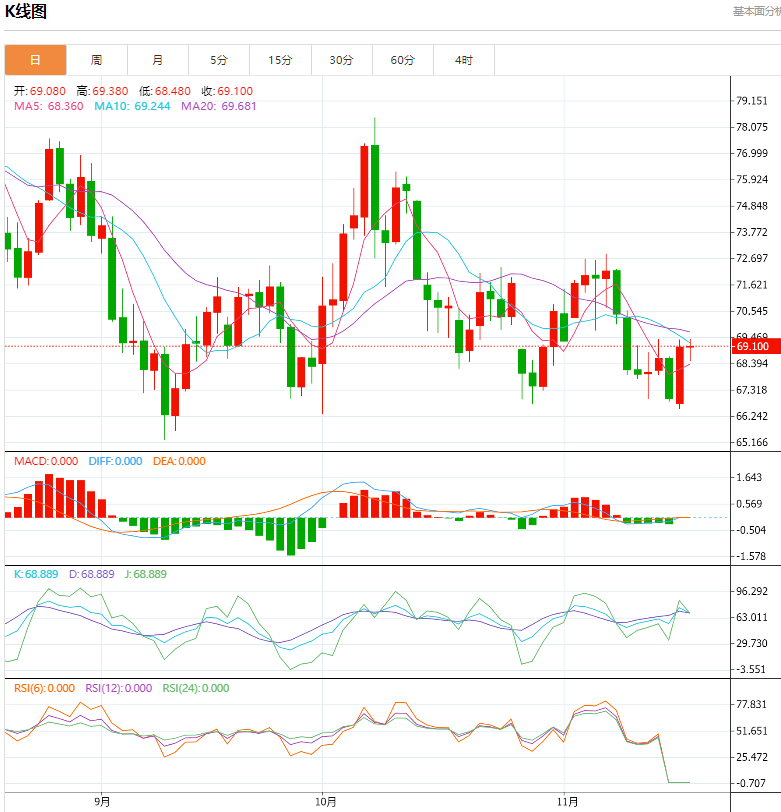Click the 11月 date axis marker

pos(568,801)
